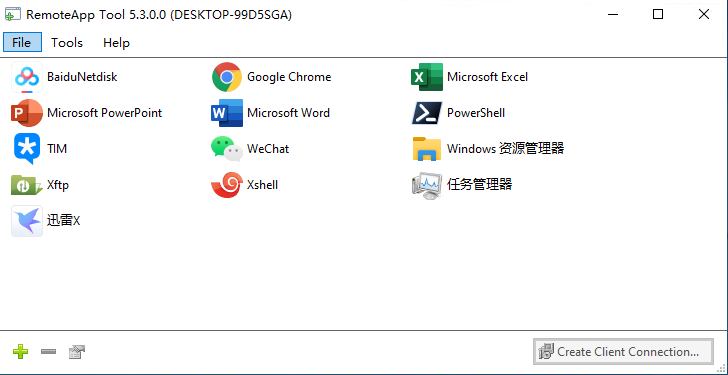728x375 pixels.
Task: Click the 迅雷X label text
Action: point(64,220)
